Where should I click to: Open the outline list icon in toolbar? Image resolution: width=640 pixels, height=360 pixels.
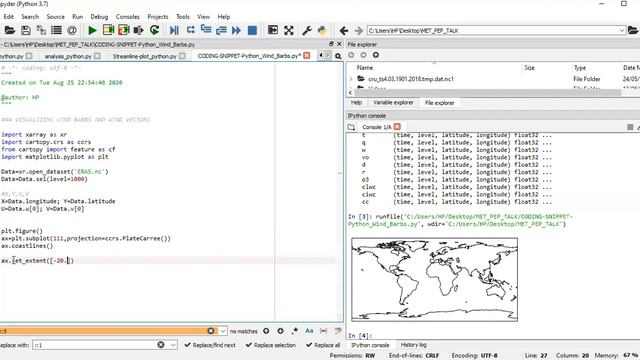tap(56, 30)
